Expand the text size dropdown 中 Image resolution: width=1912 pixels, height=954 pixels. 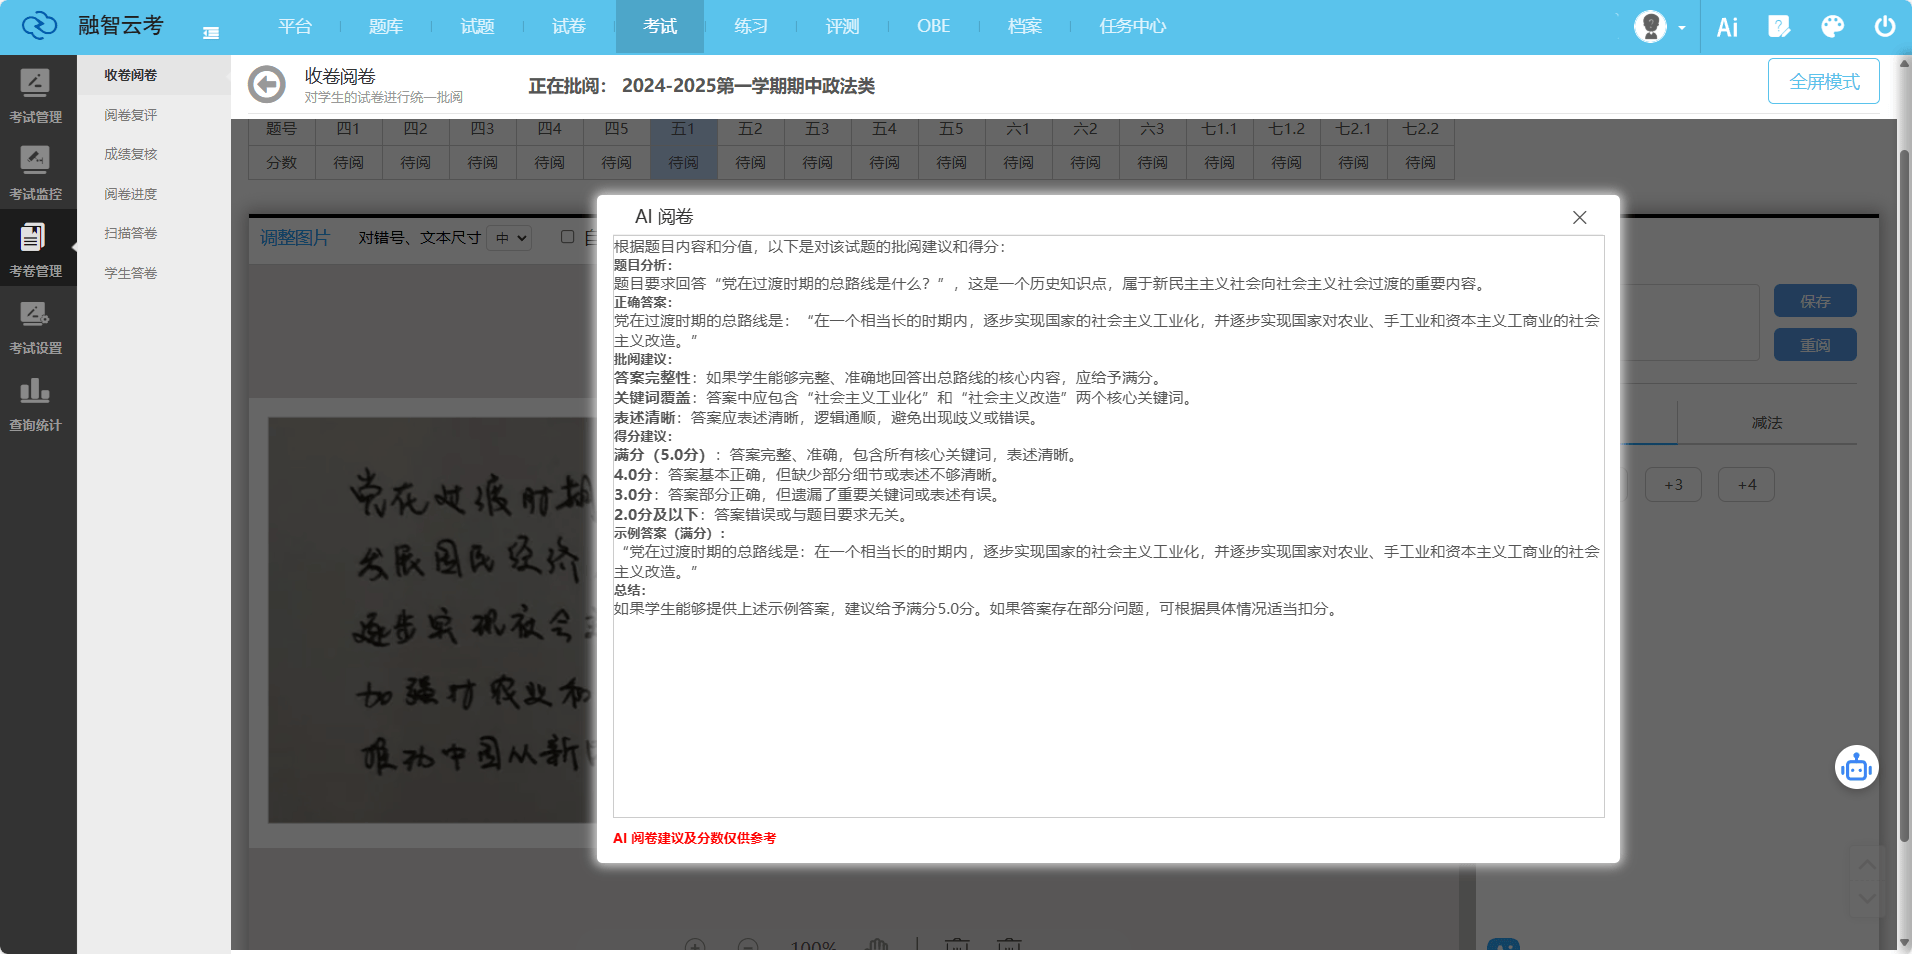point(511,238)
